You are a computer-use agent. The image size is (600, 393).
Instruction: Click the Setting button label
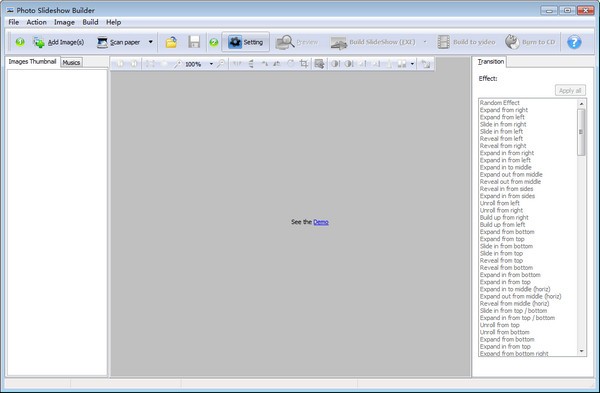[253, 42]
